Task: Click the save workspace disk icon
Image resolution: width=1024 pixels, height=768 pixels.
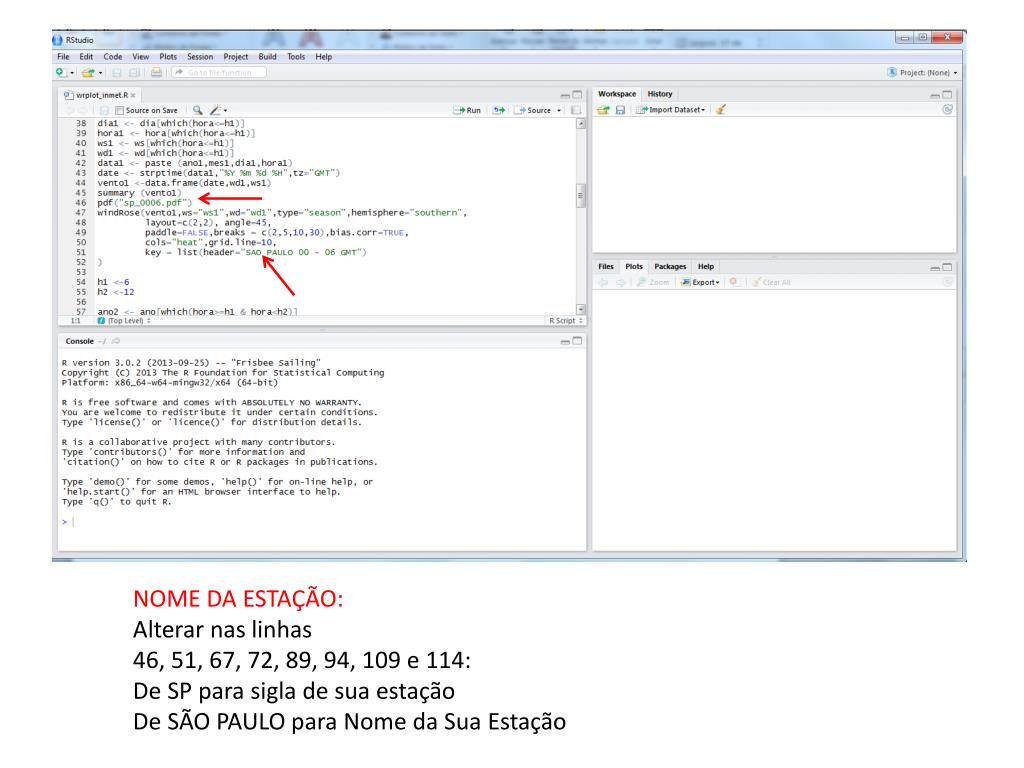Action: pyautogui.click(x=620, y=110)
